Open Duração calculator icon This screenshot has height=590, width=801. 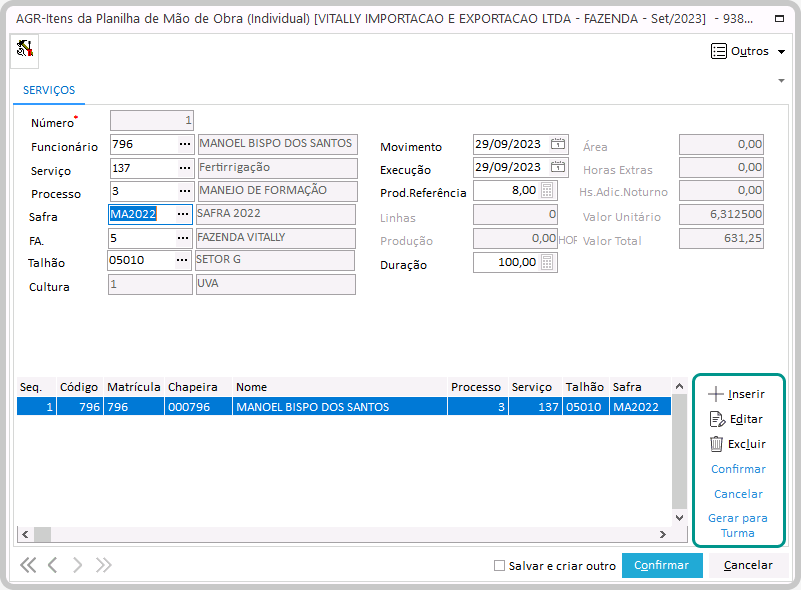[x=547, y=263]
